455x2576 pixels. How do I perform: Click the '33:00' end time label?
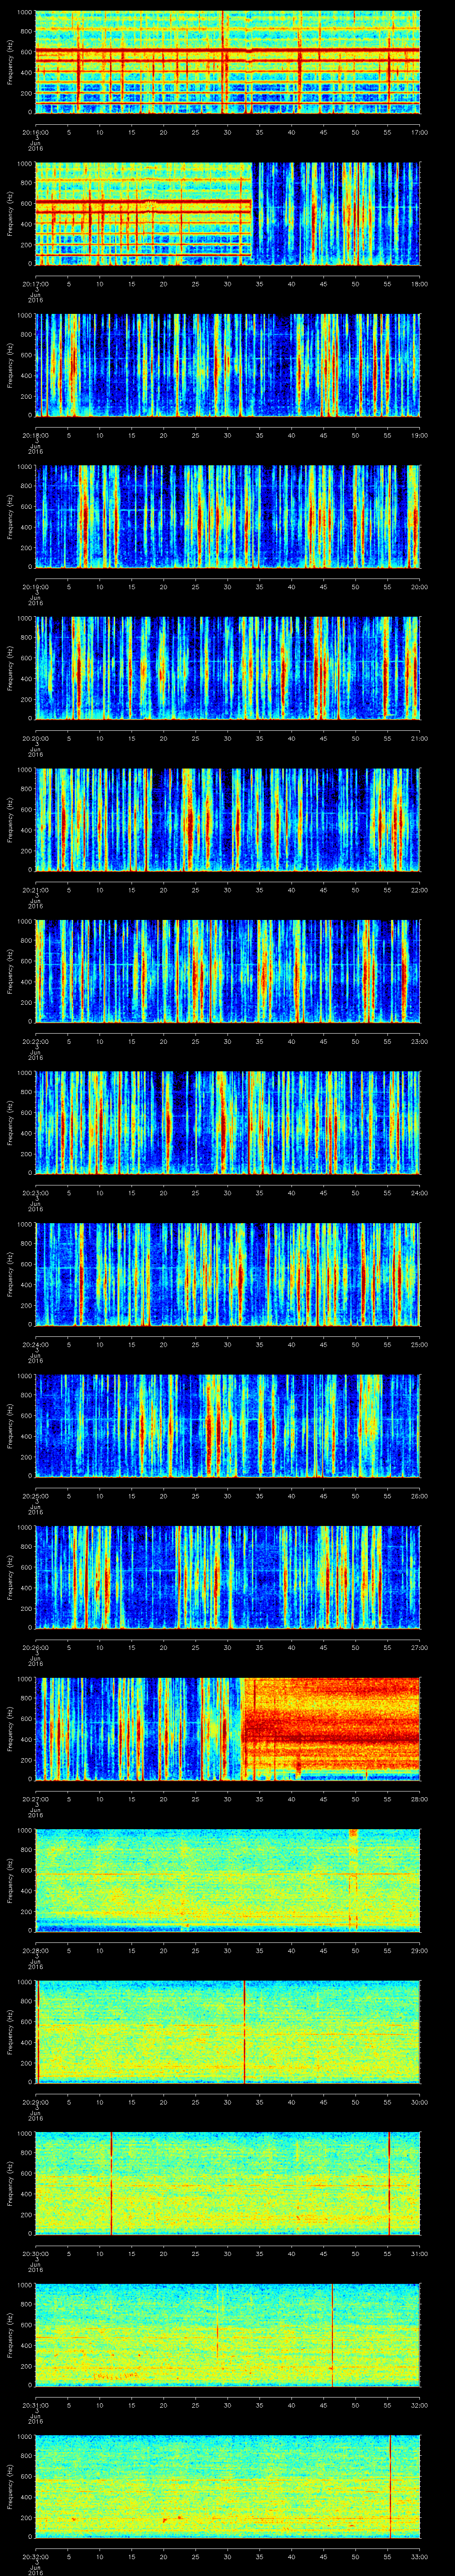(419, 2556)
